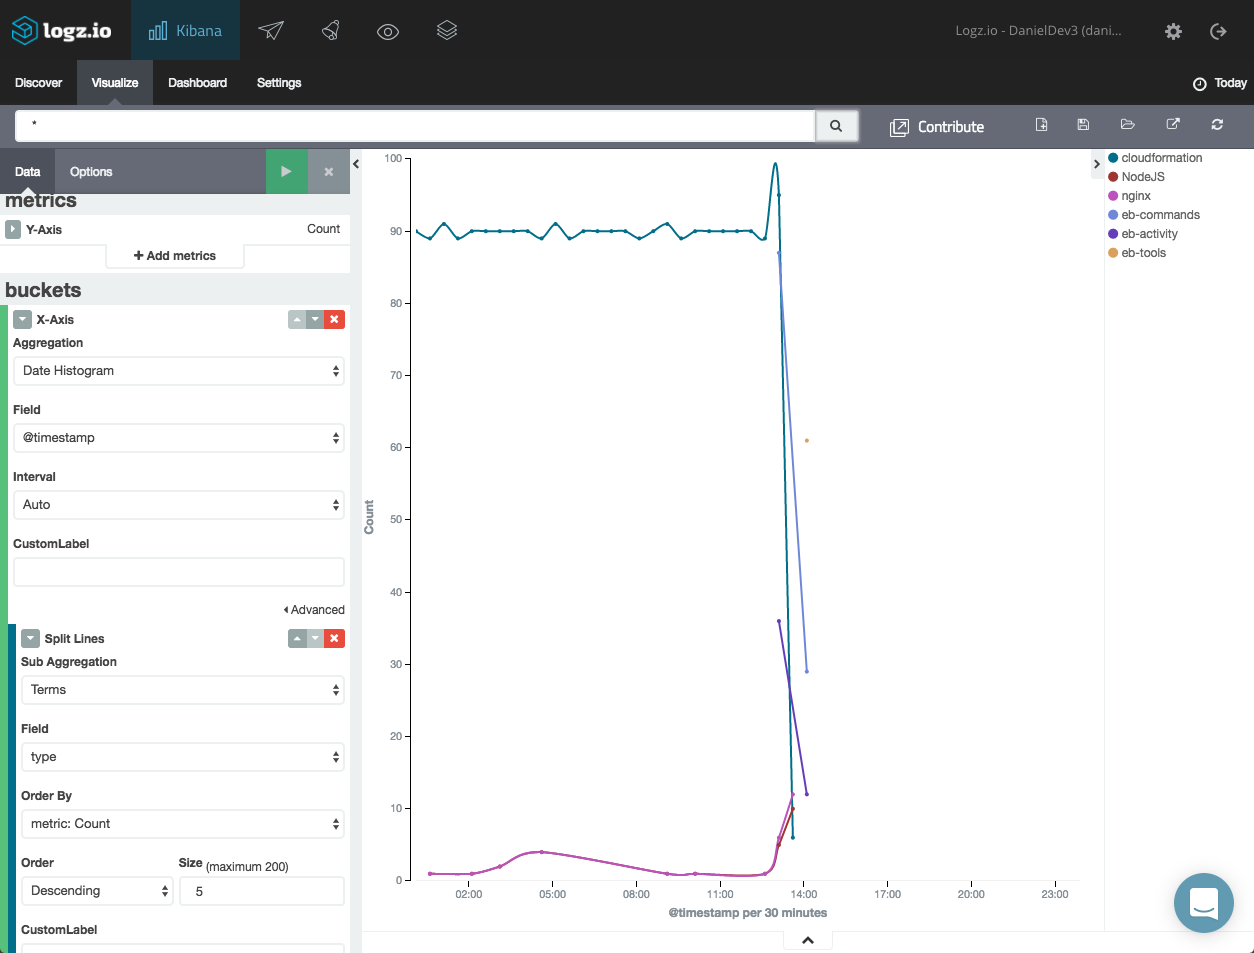Open the Interval Auto dropdown
This screenshot has height=953, width=1254.
(x=178, y=505)
